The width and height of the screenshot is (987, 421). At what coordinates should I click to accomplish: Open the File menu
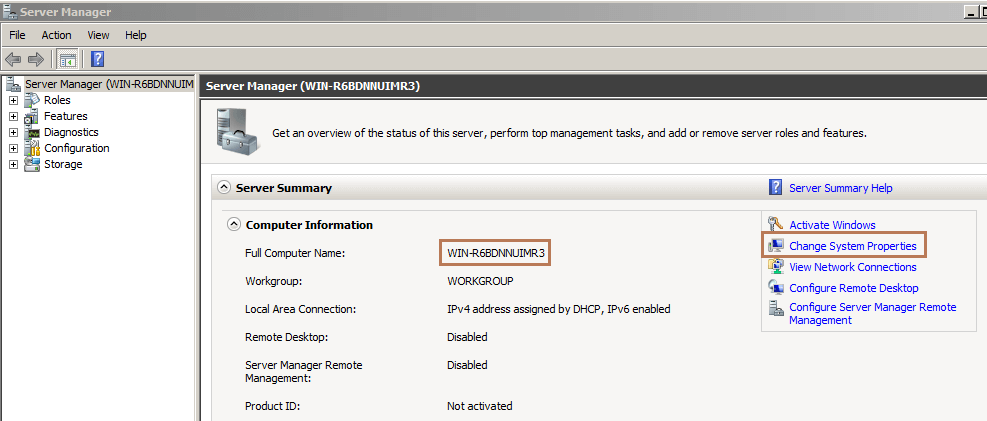[x=17, y=35]
